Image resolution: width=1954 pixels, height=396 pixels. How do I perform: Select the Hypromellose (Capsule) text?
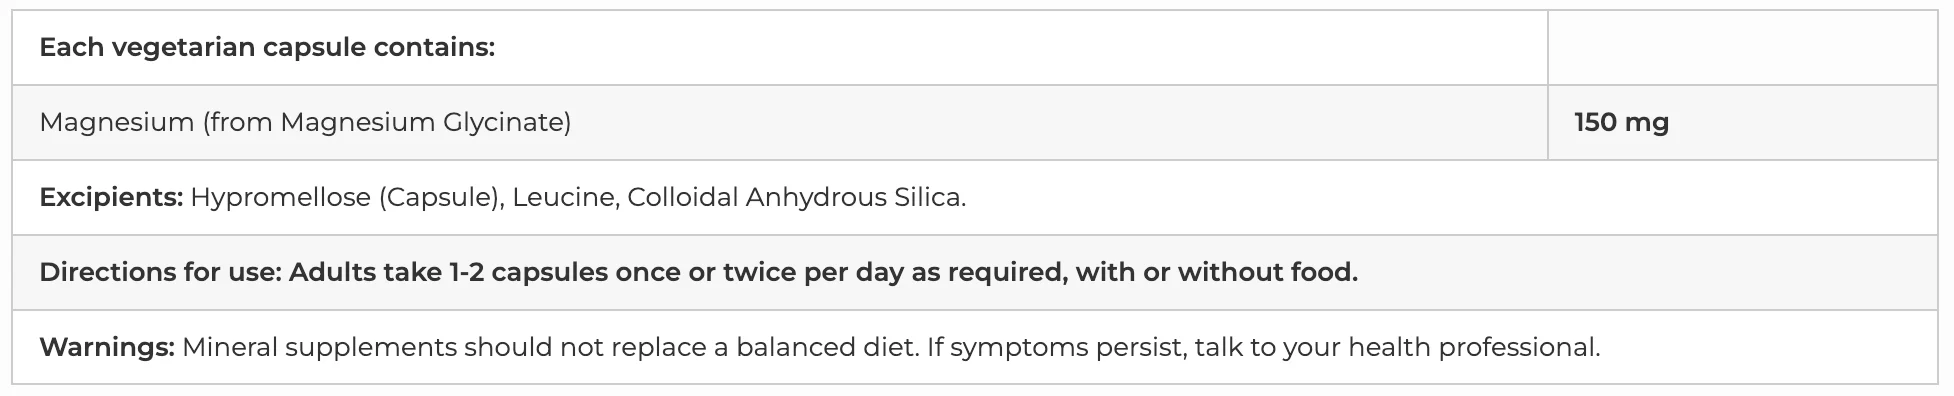[x=345, y=197]
